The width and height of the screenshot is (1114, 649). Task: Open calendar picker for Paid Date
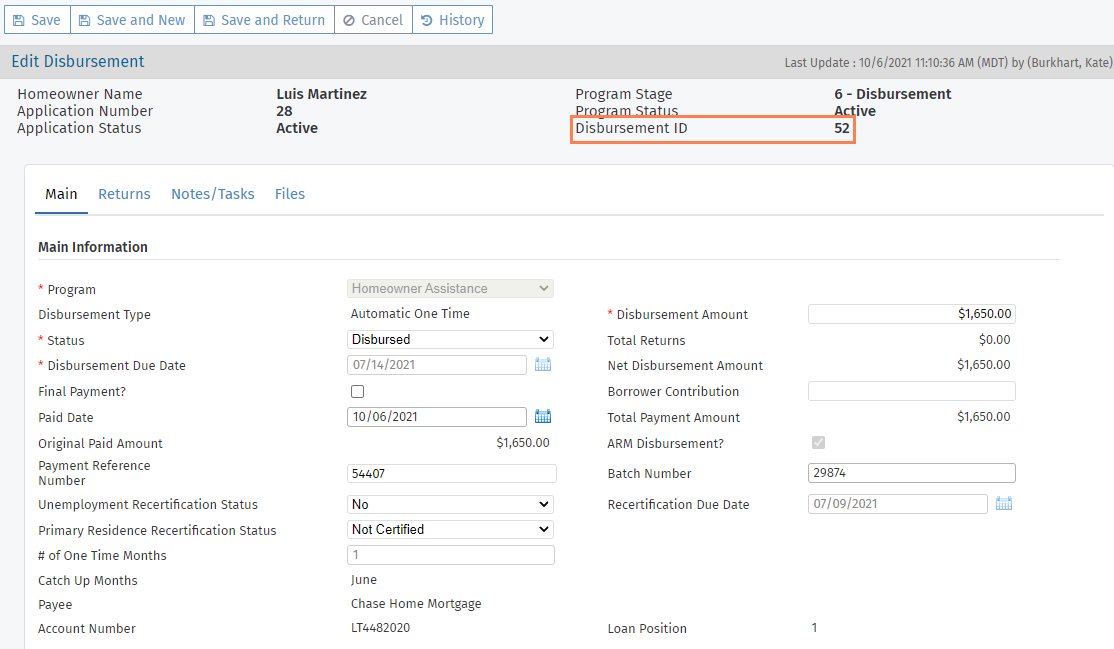[543, 416]
